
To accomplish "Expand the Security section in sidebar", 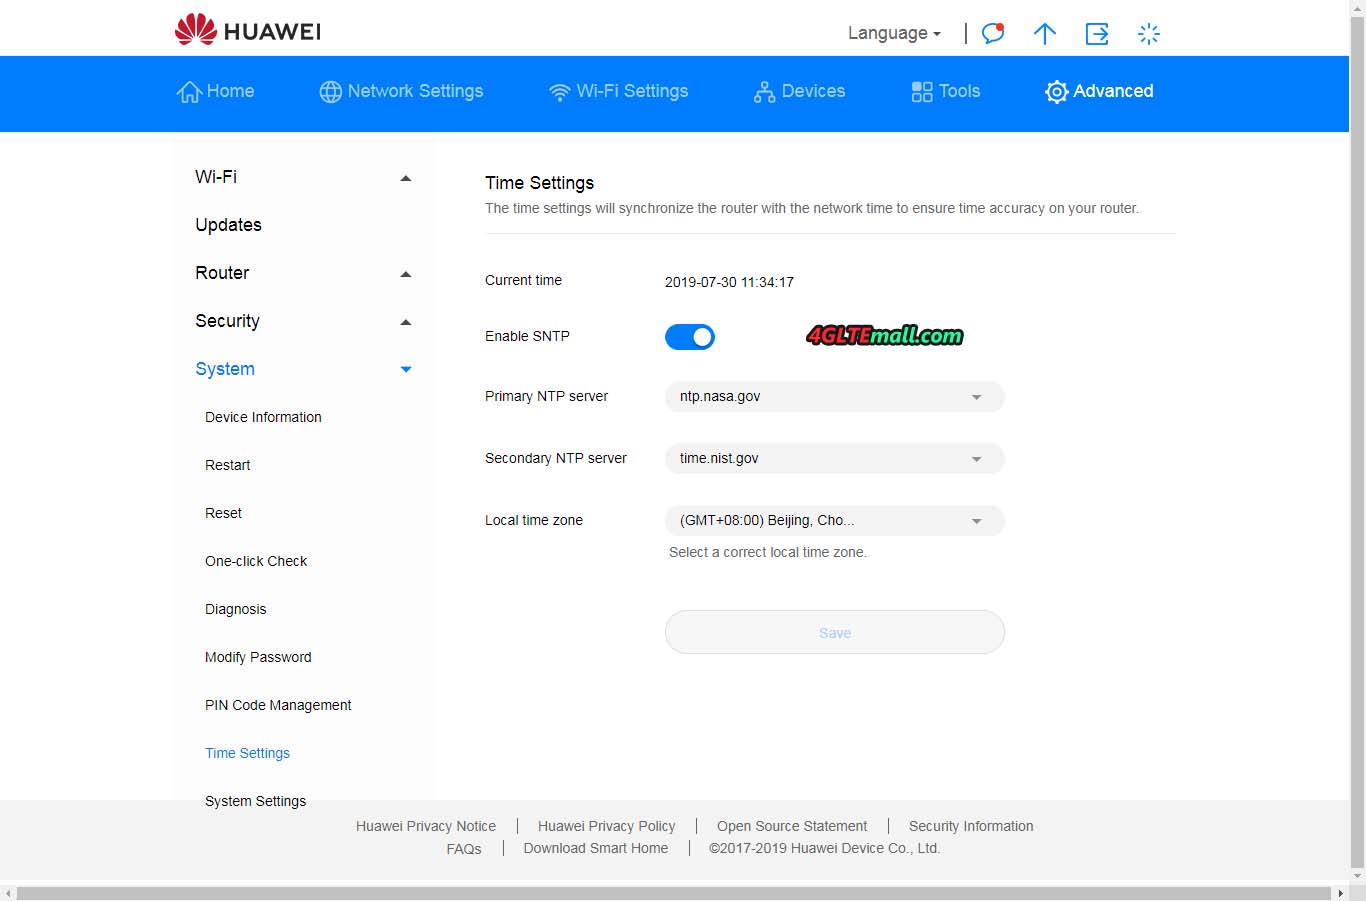I will (x=405, y=322).
